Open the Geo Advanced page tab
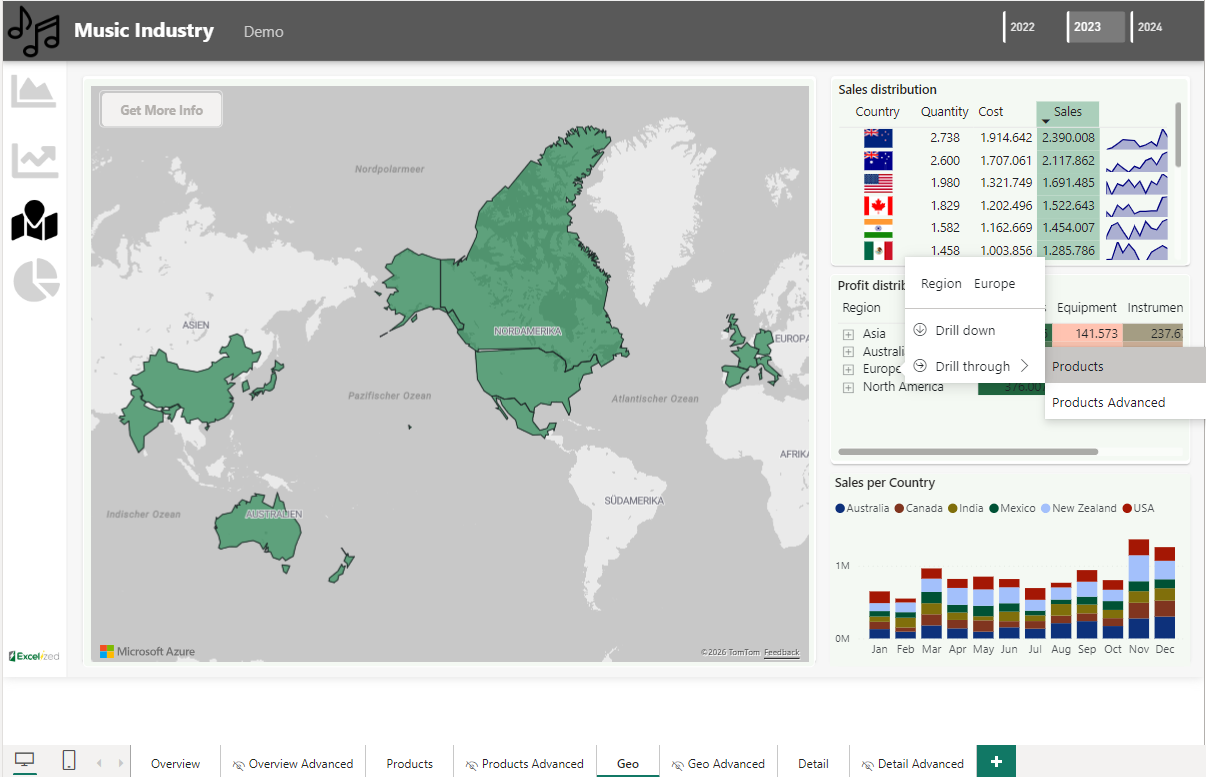Screen dimensions: 1206x777 pyautogui.click(x=718, y=763)
